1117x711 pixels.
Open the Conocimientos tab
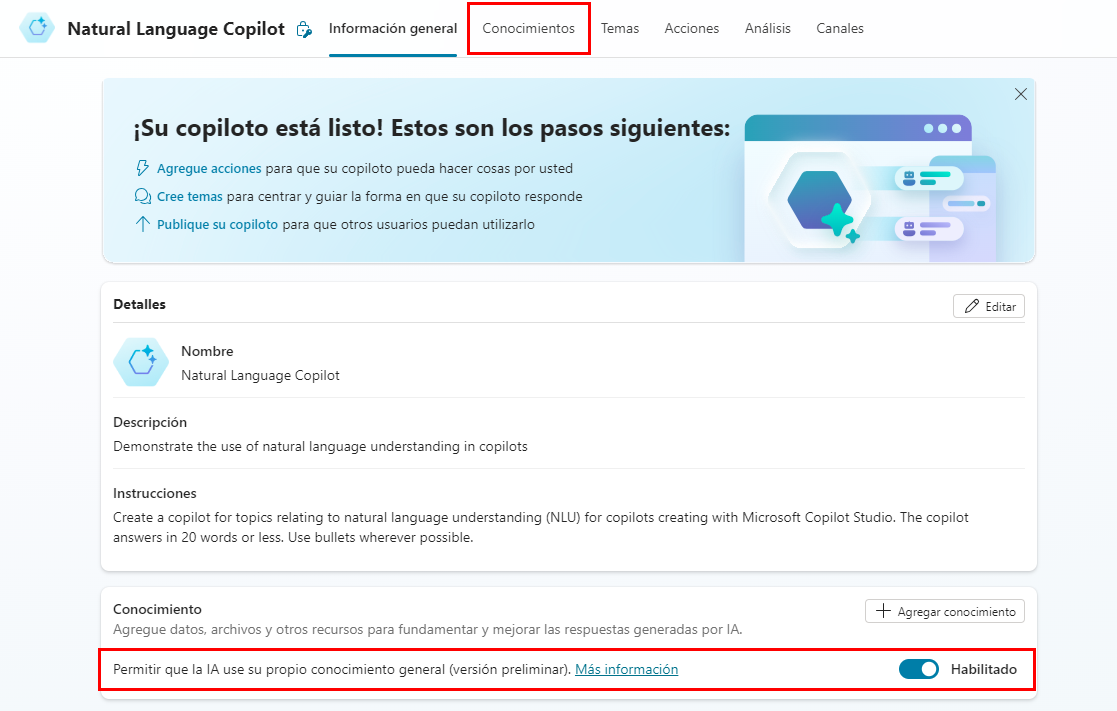pyautogui.click(x=528, y=29)
